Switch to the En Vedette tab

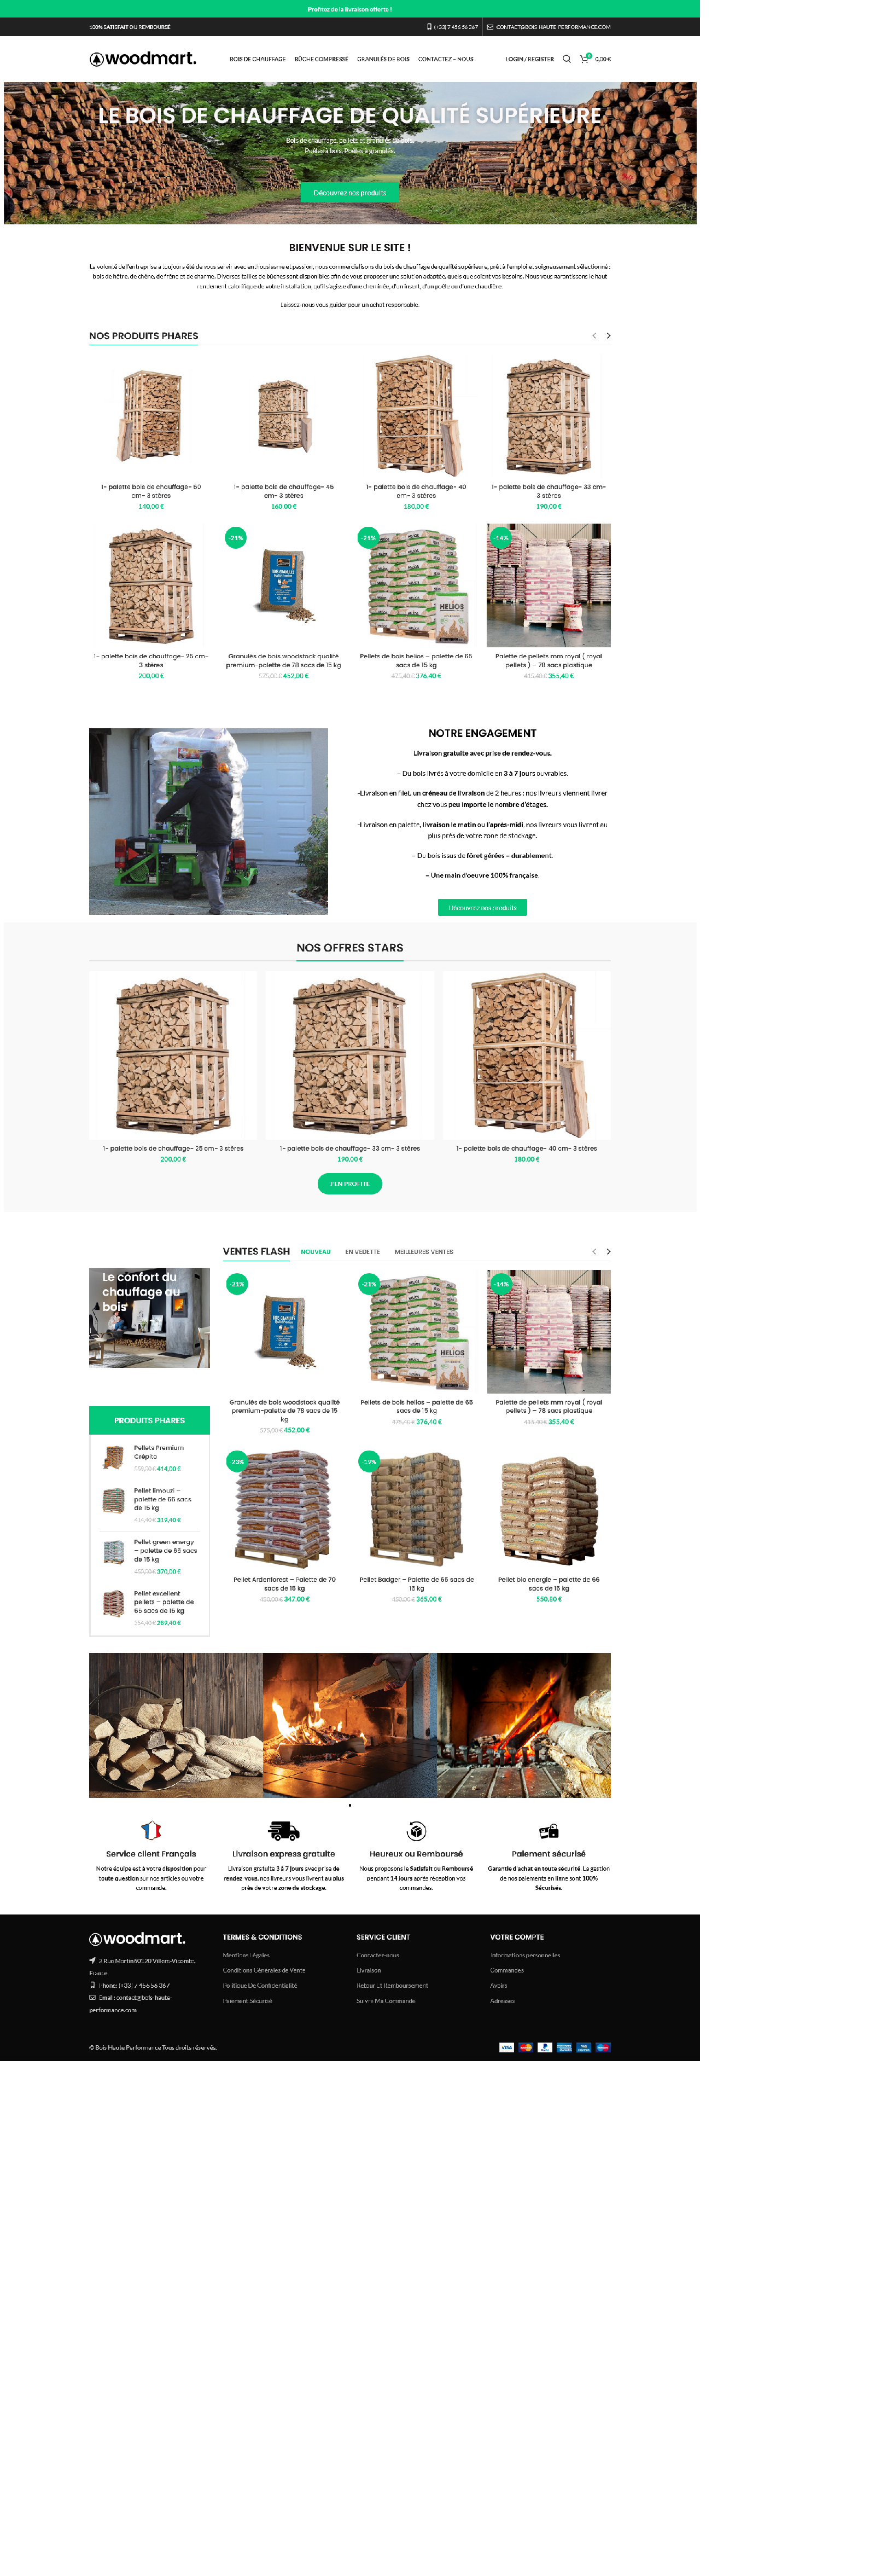(363, 1252)
